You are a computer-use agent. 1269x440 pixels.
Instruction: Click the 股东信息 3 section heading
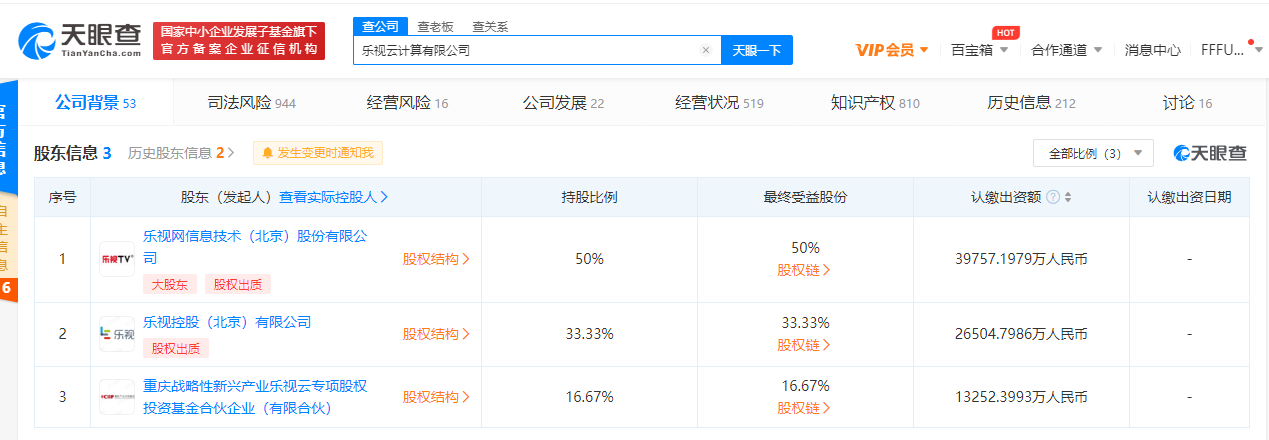73,153
